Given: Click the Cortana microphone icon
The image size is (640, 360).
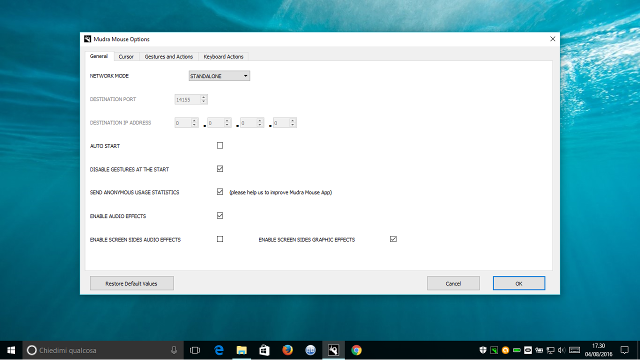Looking at the screenshot, I should pos(174,350).
